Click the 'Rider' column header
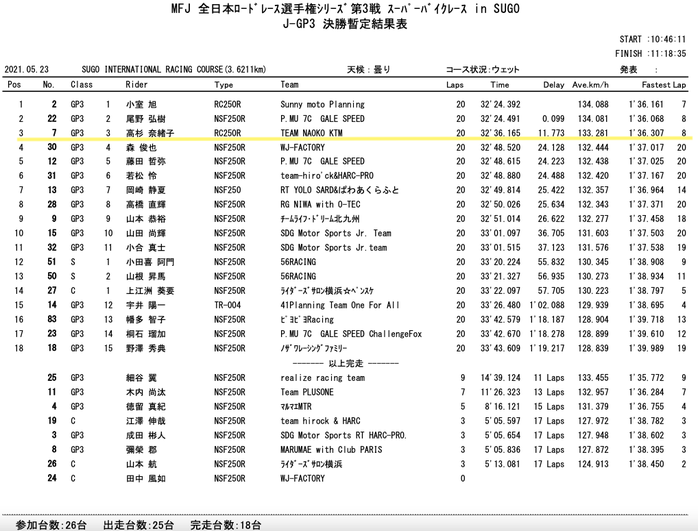The height and width of the screenshot is (531, 698). coord(136,85)
